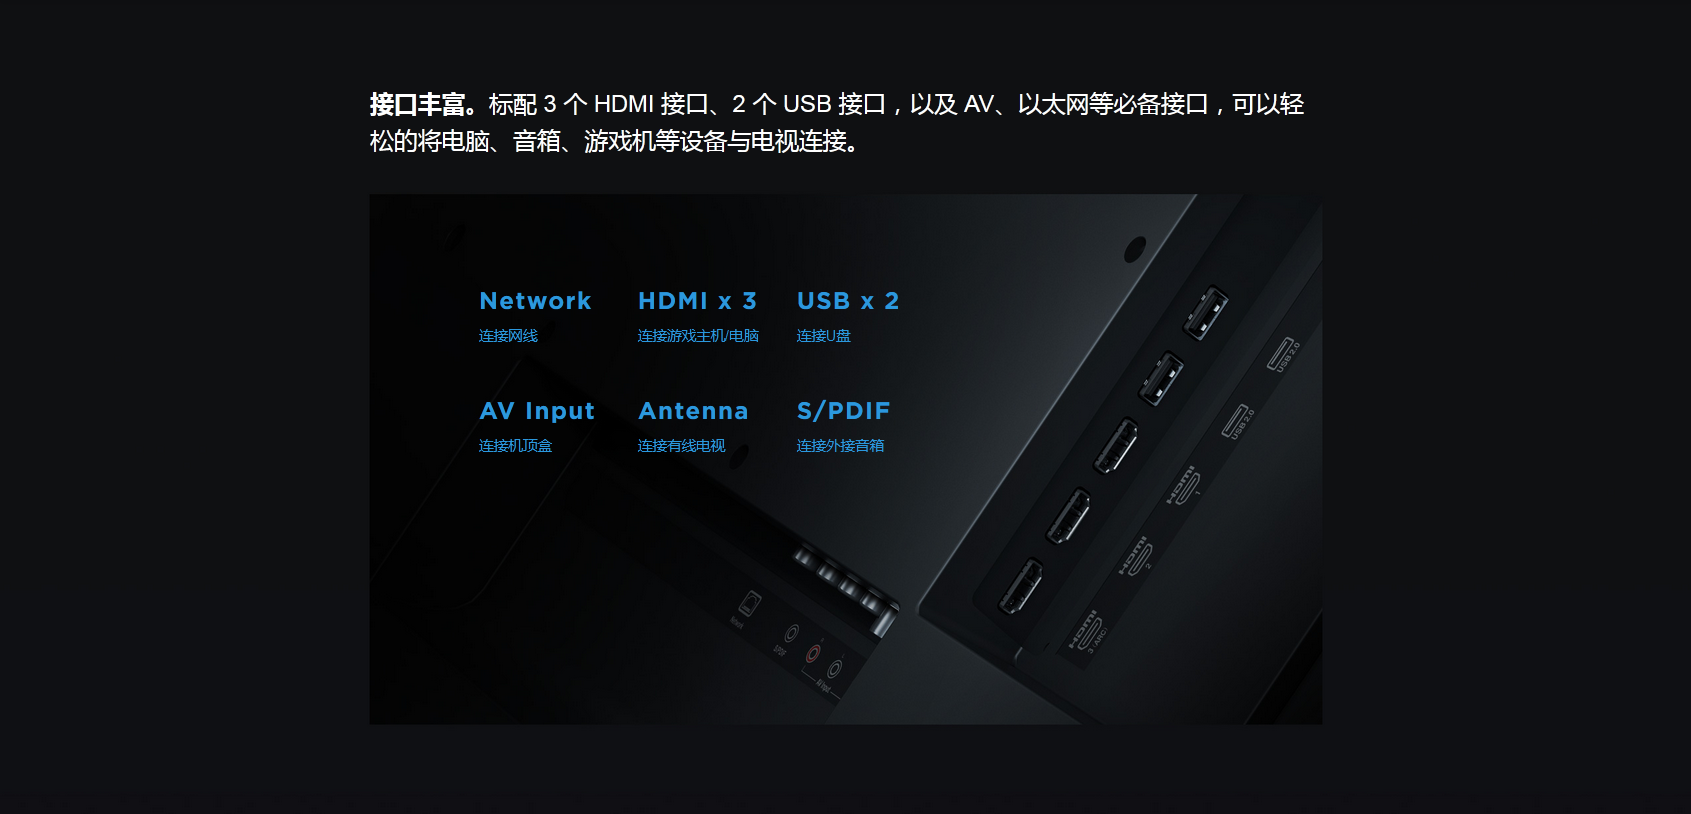Screen dimensions: 1691x814
Task: Click the HDMI 1 label icon
Action: tap(1183, 484)
